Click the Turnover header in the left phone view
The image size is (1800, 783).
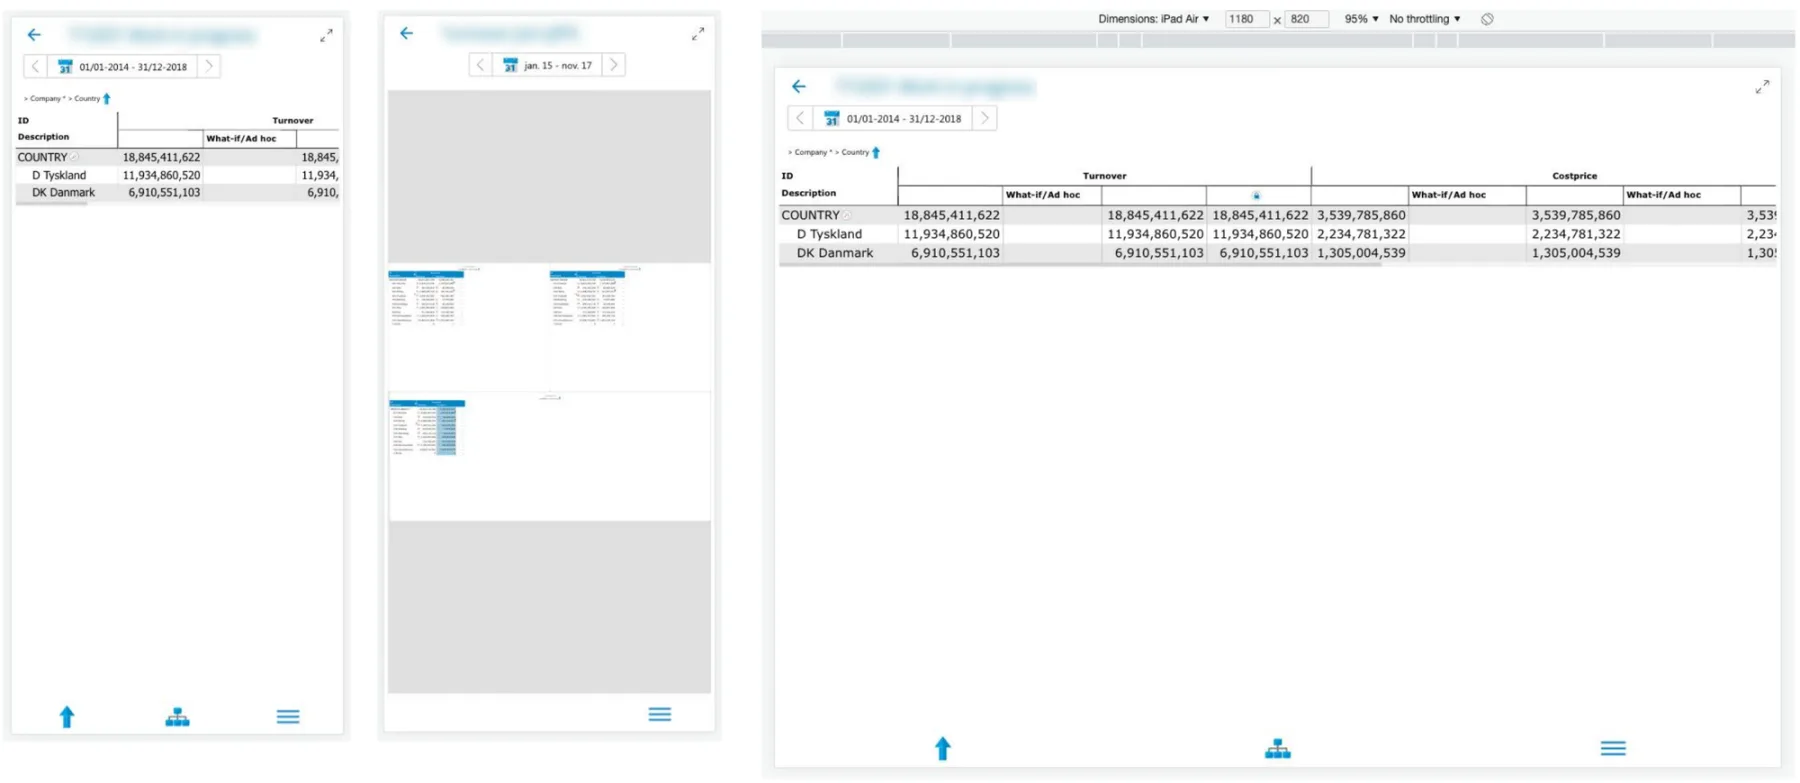[293, 121]
